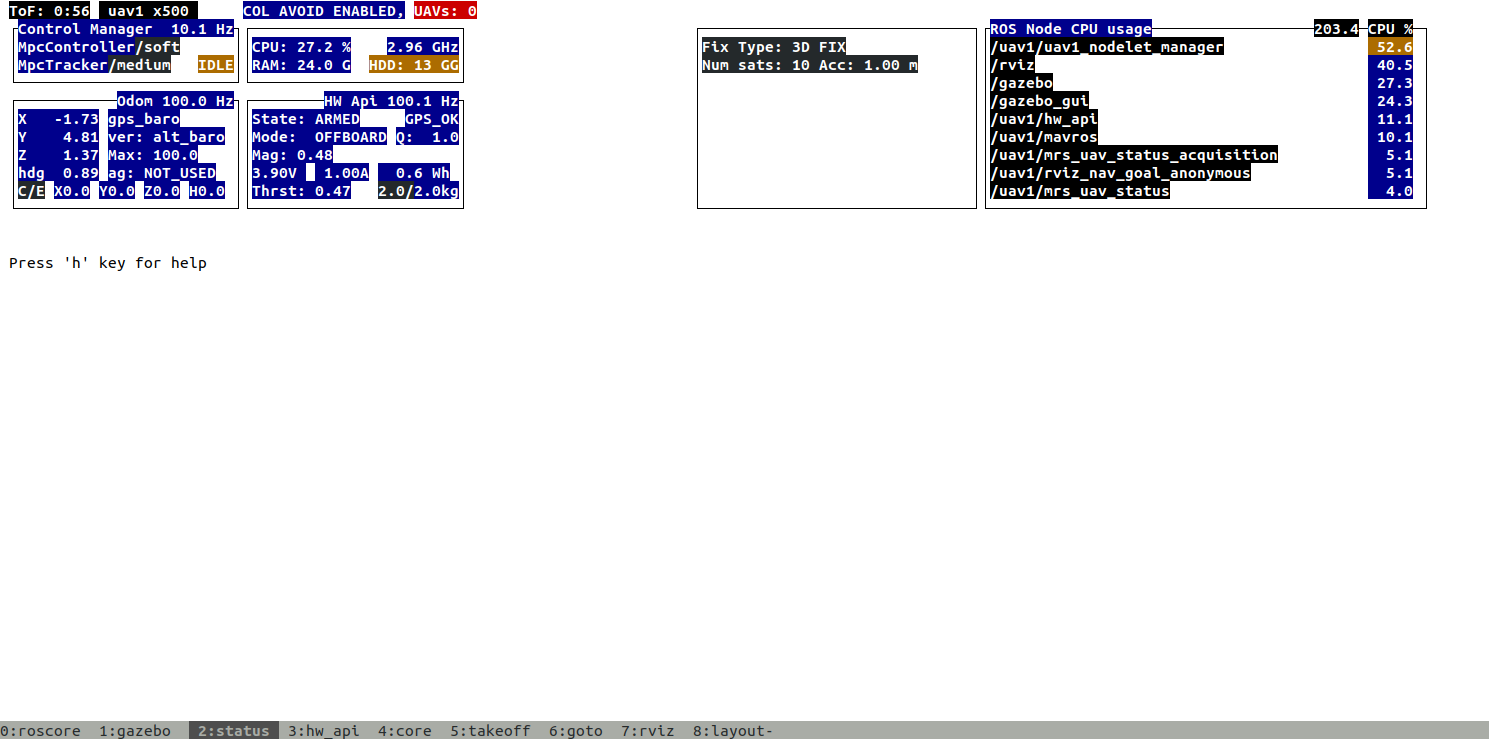1489x739 pixels.
Task: Switch to the 4:core tmux window
Action: (405, 731)
